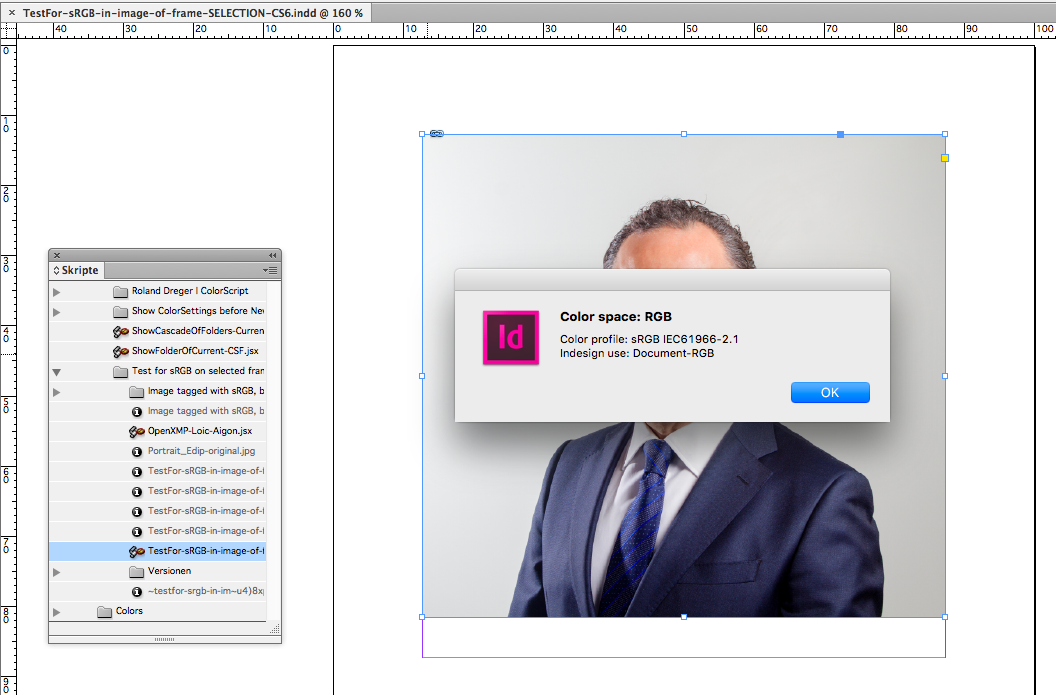Screen dimensions: 1056x695
Task: Click the Versionen folder icon
Action: (137, 572)
